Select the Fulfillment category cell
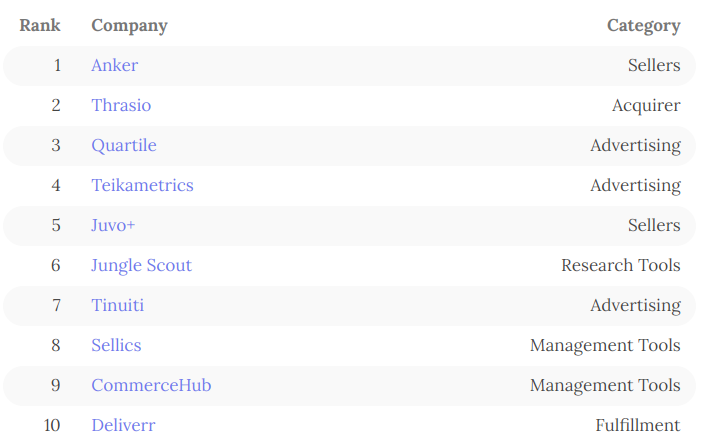This screenshot has height=447, width=707. point(637,426)
